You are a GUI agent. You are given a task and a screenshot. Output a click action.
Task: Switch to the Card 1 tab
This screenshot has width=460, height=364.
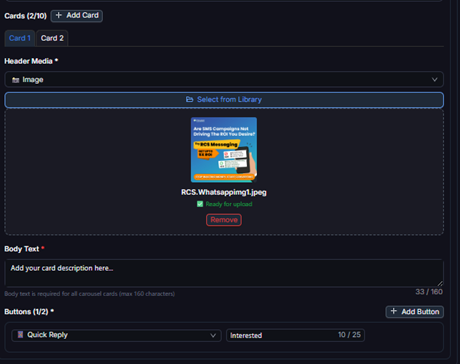[x=20, y=38]
